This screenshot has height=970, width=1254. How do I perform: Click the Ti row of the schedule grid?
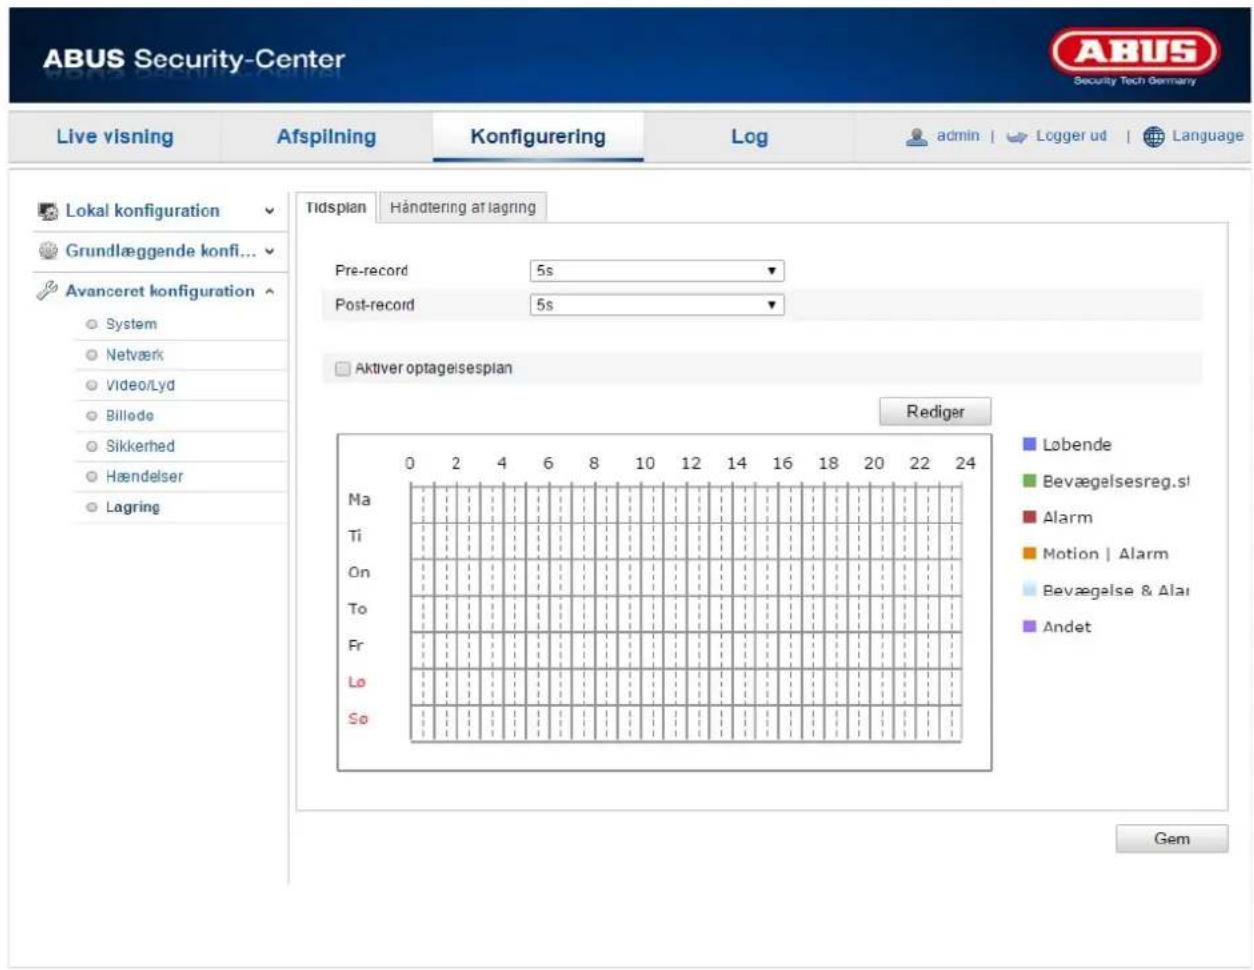pos(686,541)
